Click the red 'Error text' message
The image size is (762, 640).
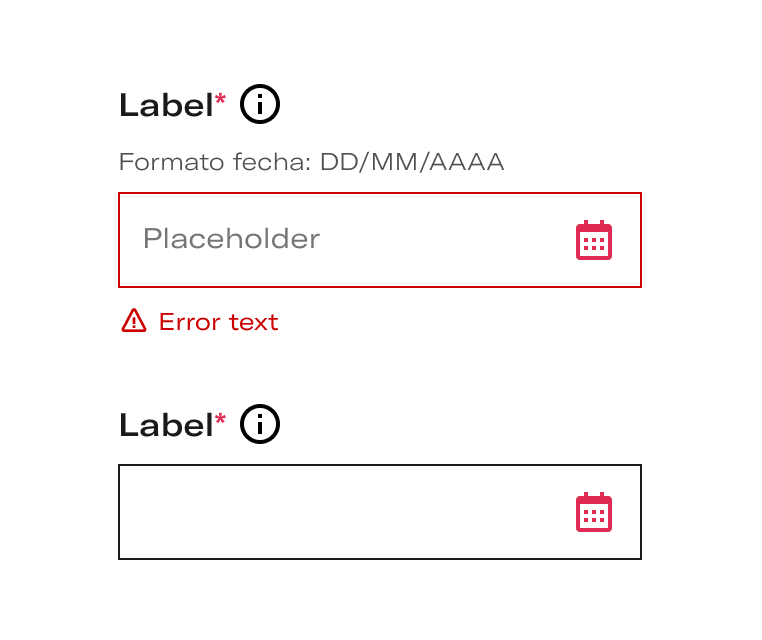click(x=219, y=322)
